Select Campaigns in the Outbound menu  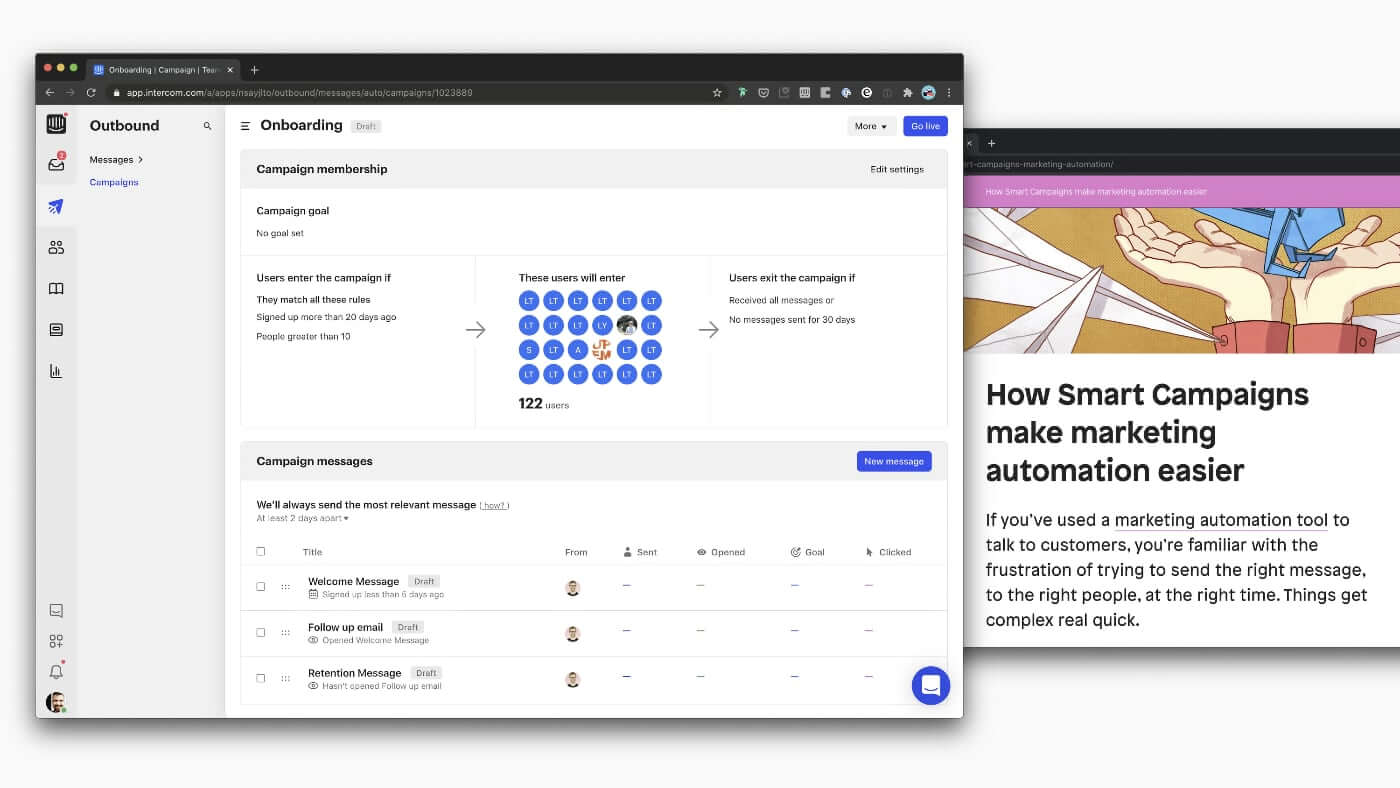[114, 183]
